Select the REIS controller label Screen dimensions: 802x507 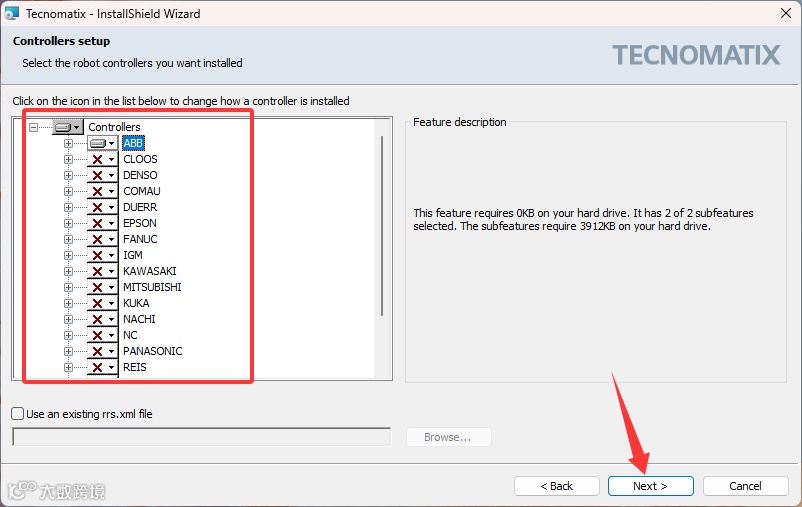coord(135,367)
